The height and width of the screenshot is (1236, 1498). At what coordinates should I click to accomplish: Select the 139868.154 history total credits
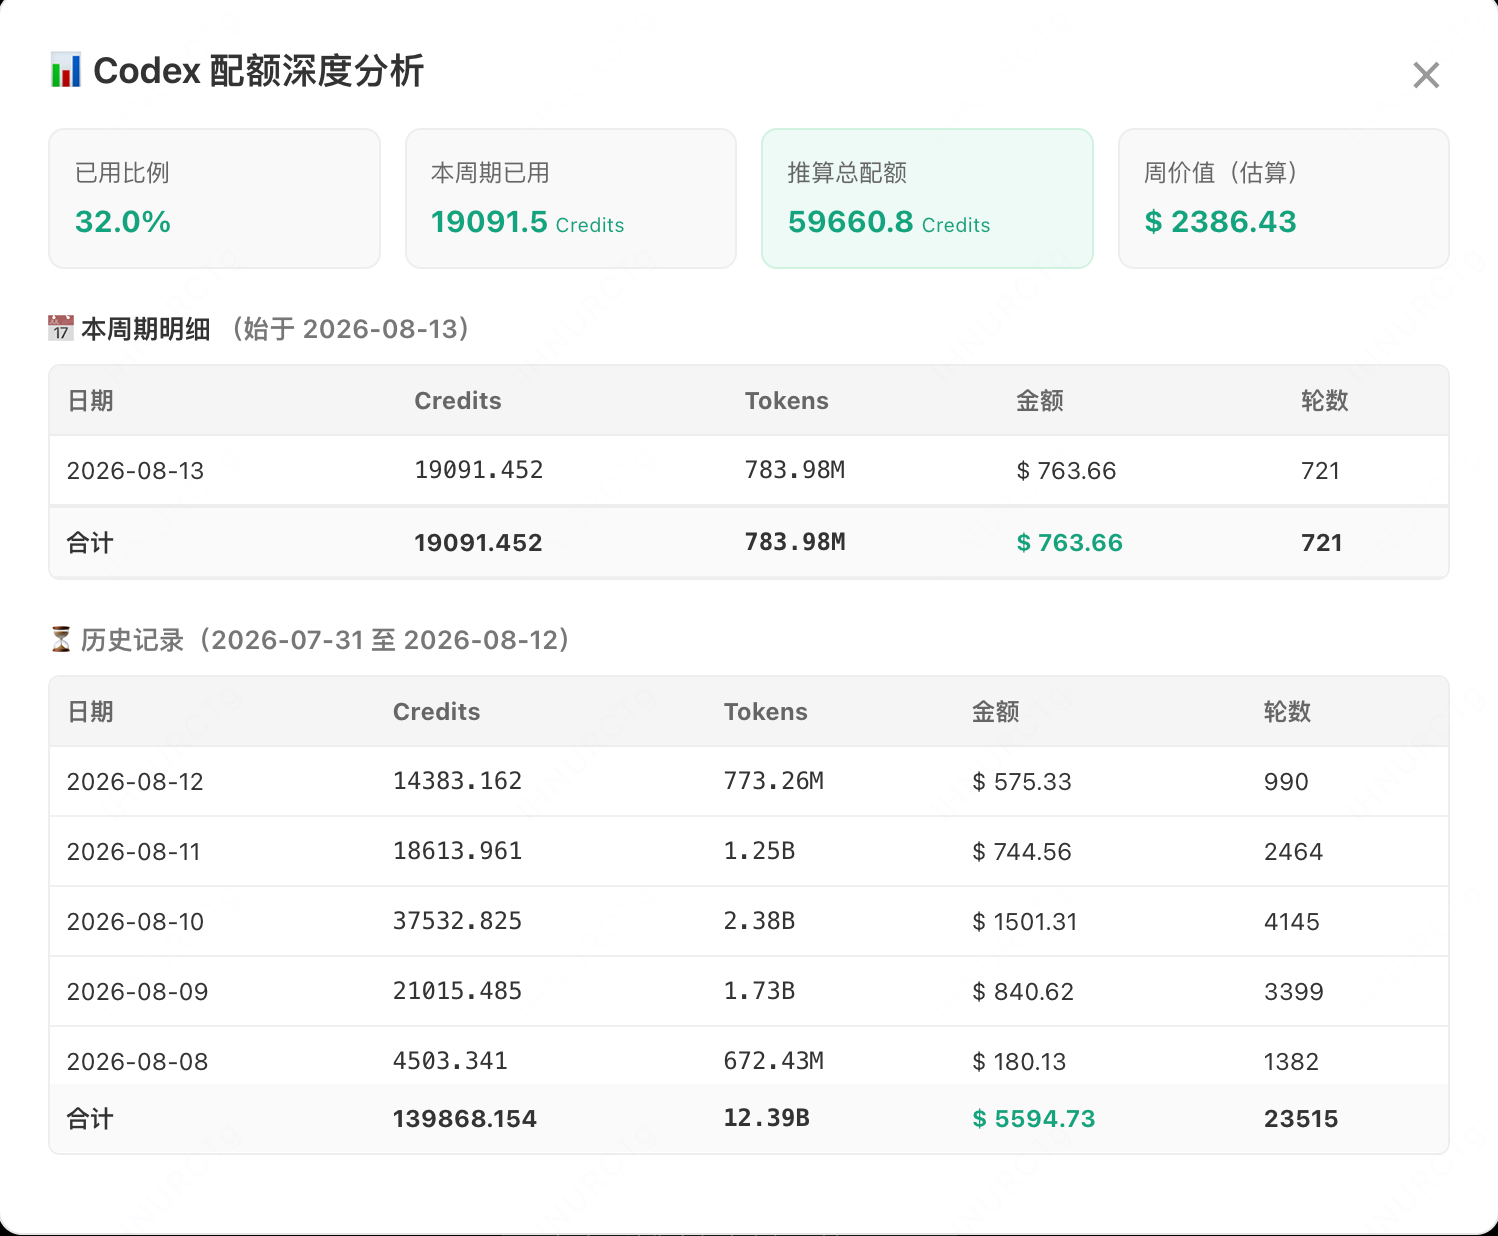(x=465, y=1119)
